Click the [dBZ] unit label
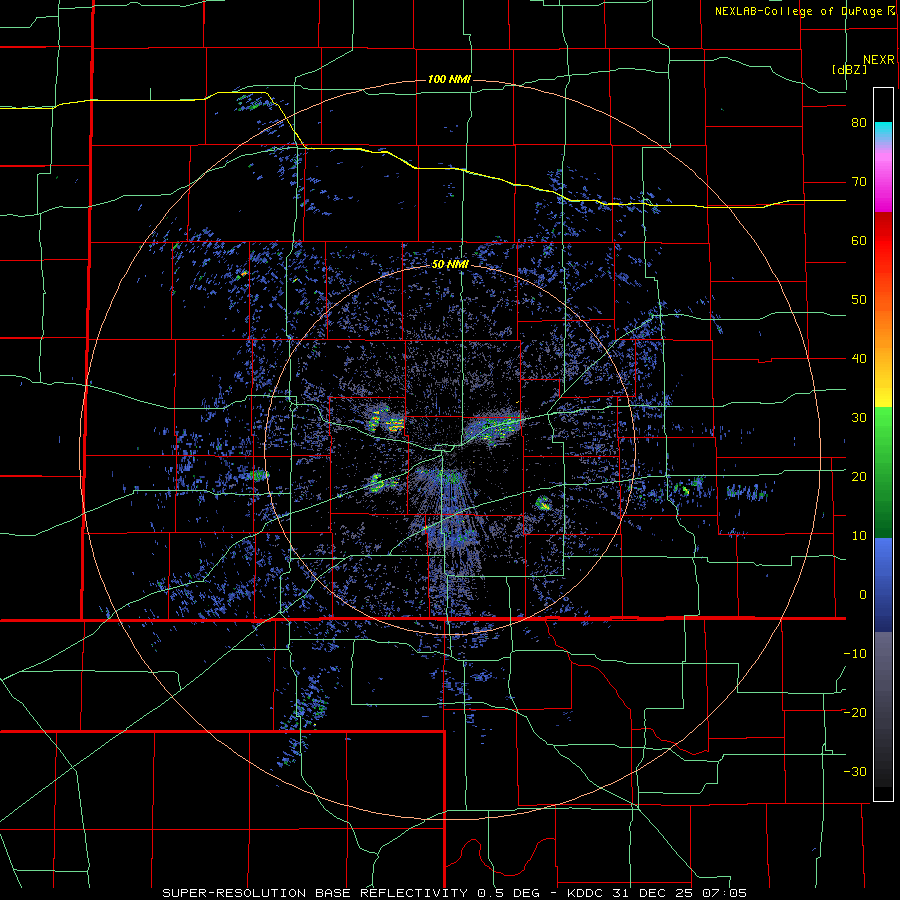The height and width of the screenshot is (900, 900). click(849, 70)
